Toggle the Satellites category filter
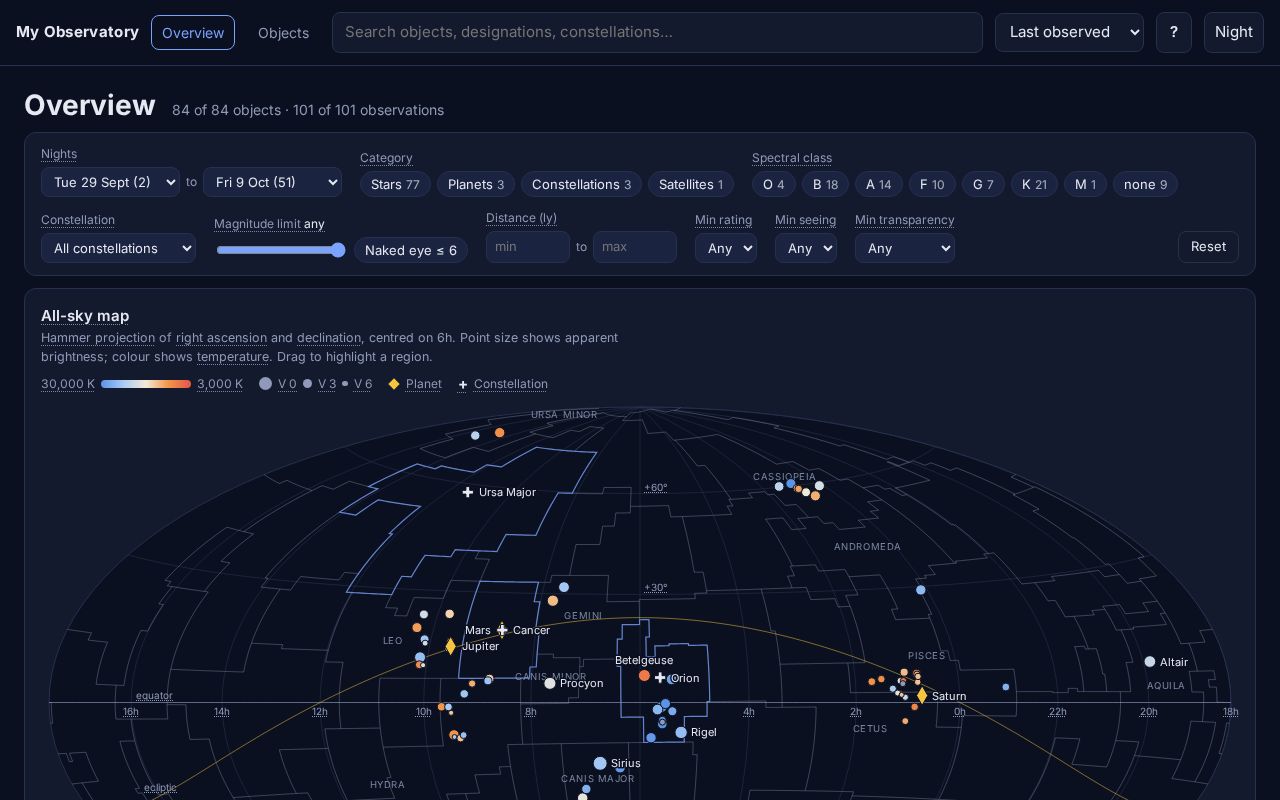The height and width of the screenshot is (800, 1280). point(691,184)
